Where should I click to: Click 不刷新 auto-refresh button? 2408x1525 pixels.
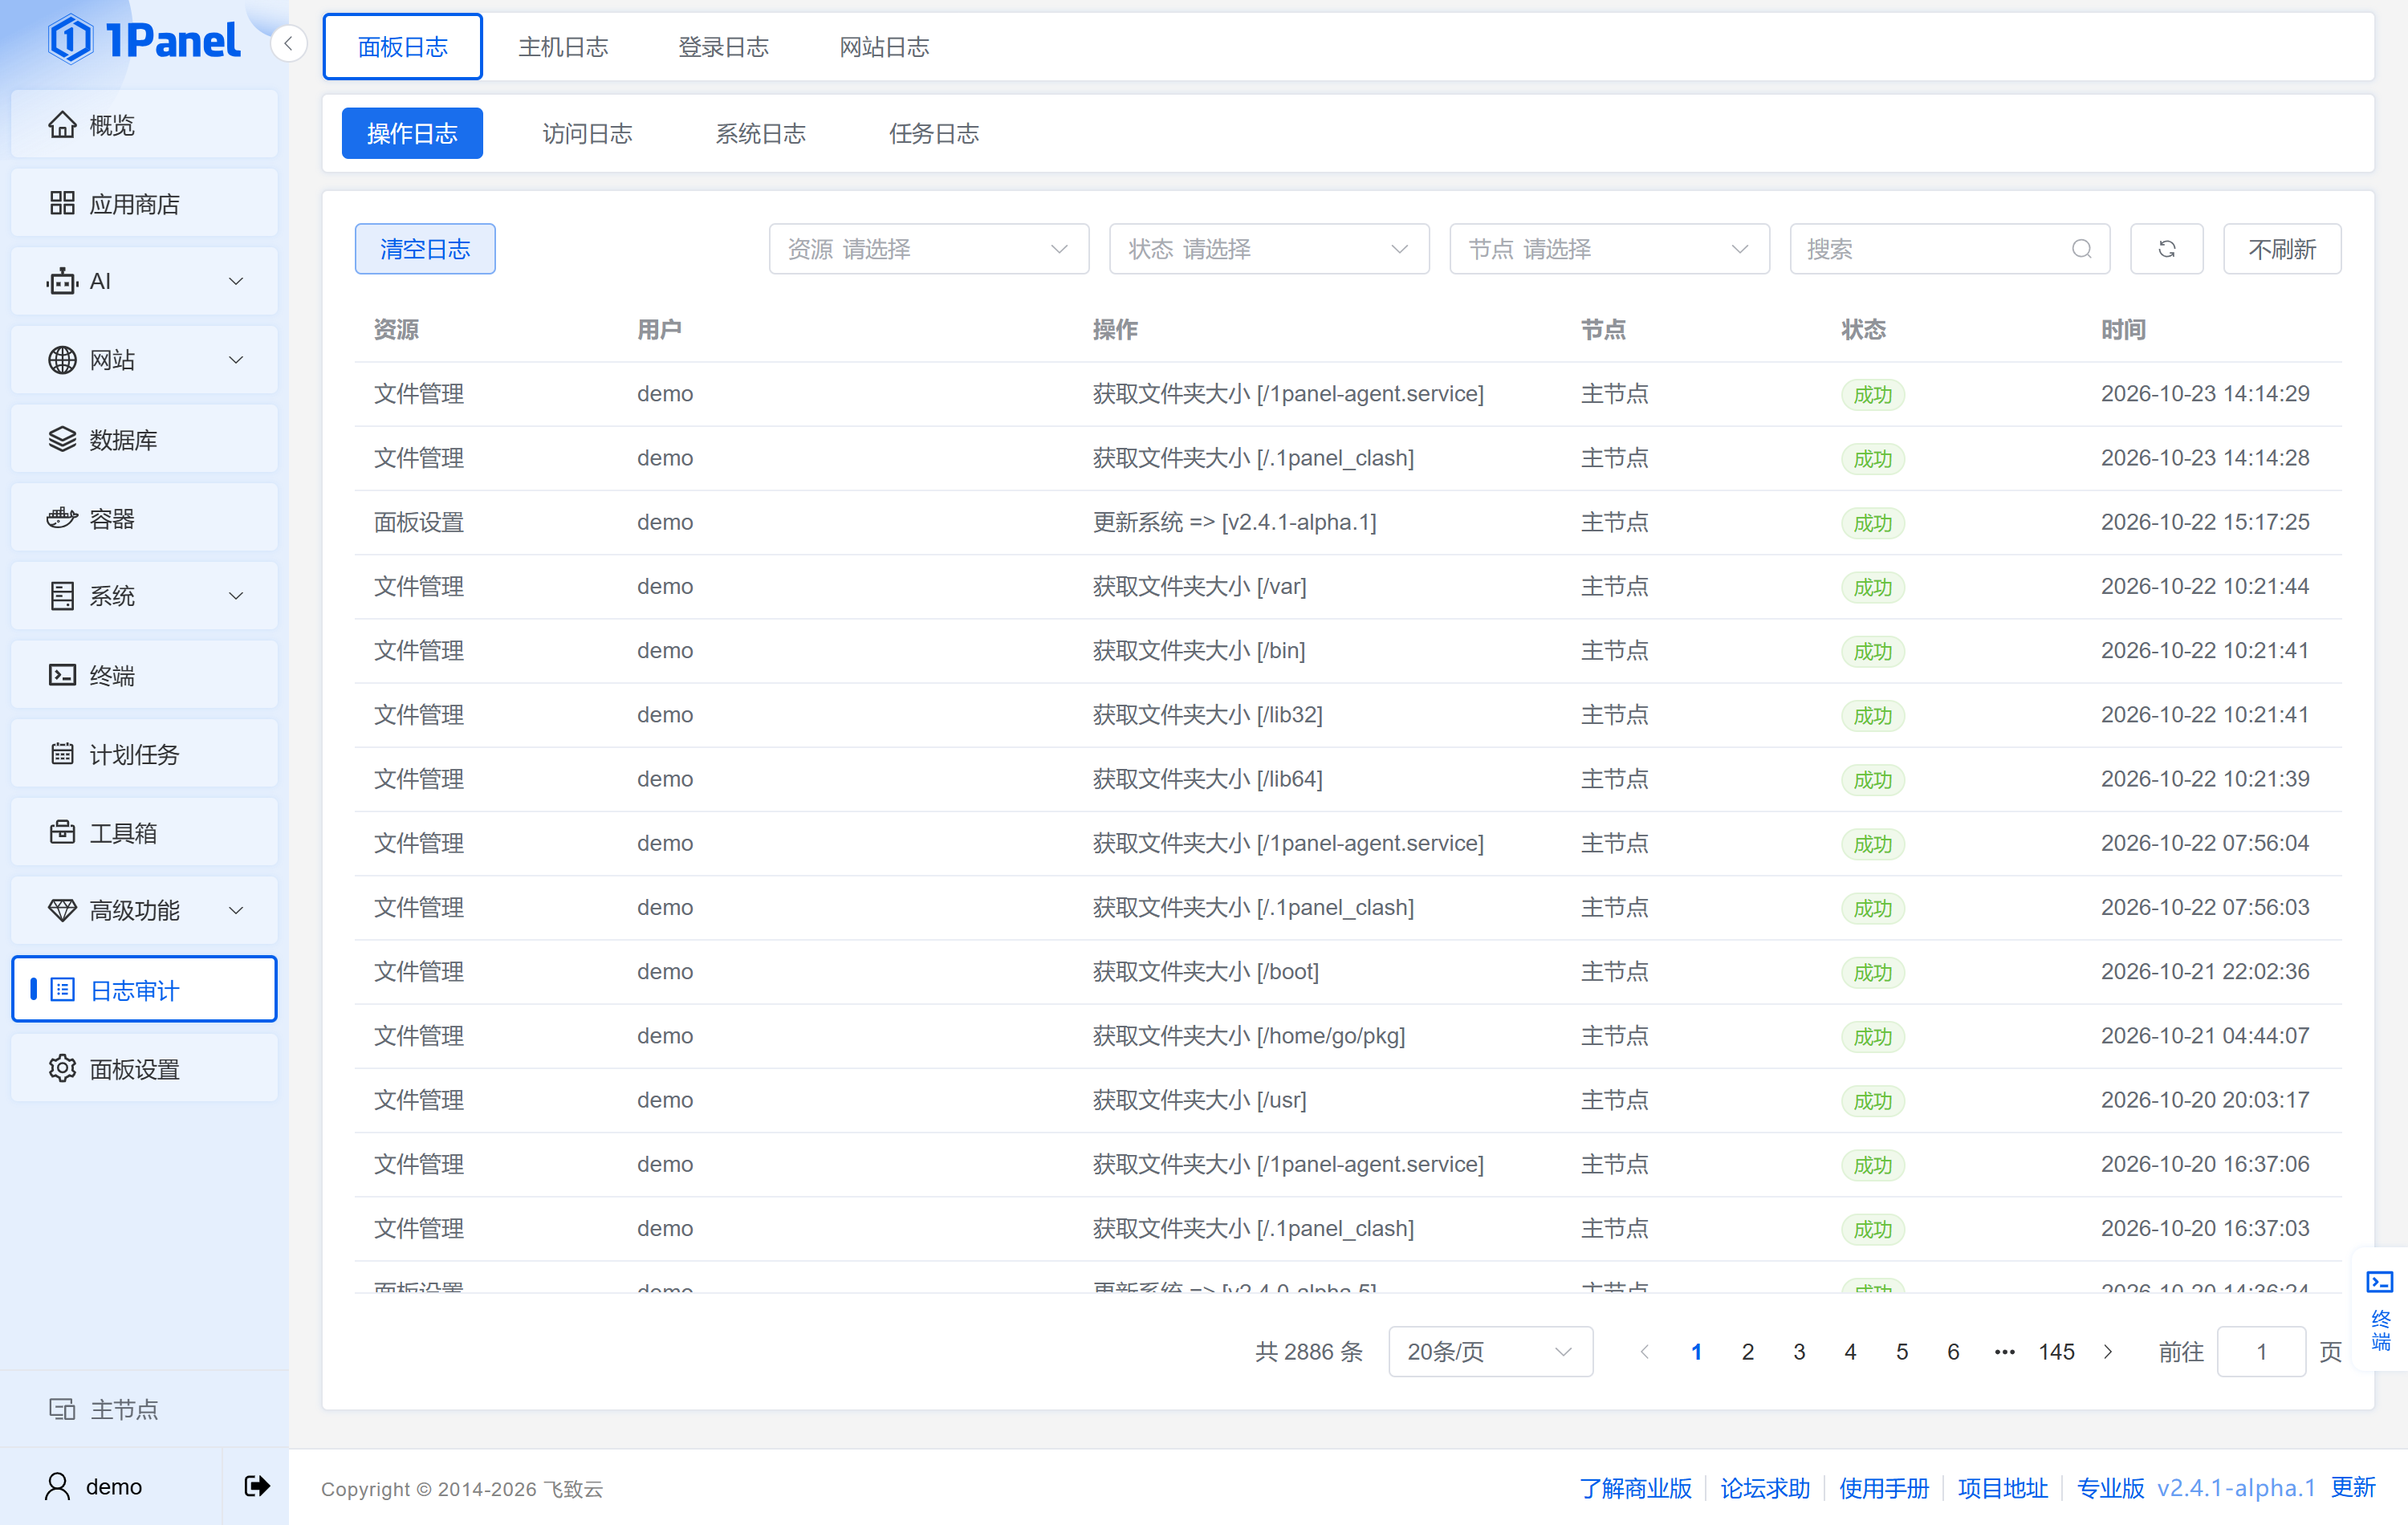(2281, 249)
